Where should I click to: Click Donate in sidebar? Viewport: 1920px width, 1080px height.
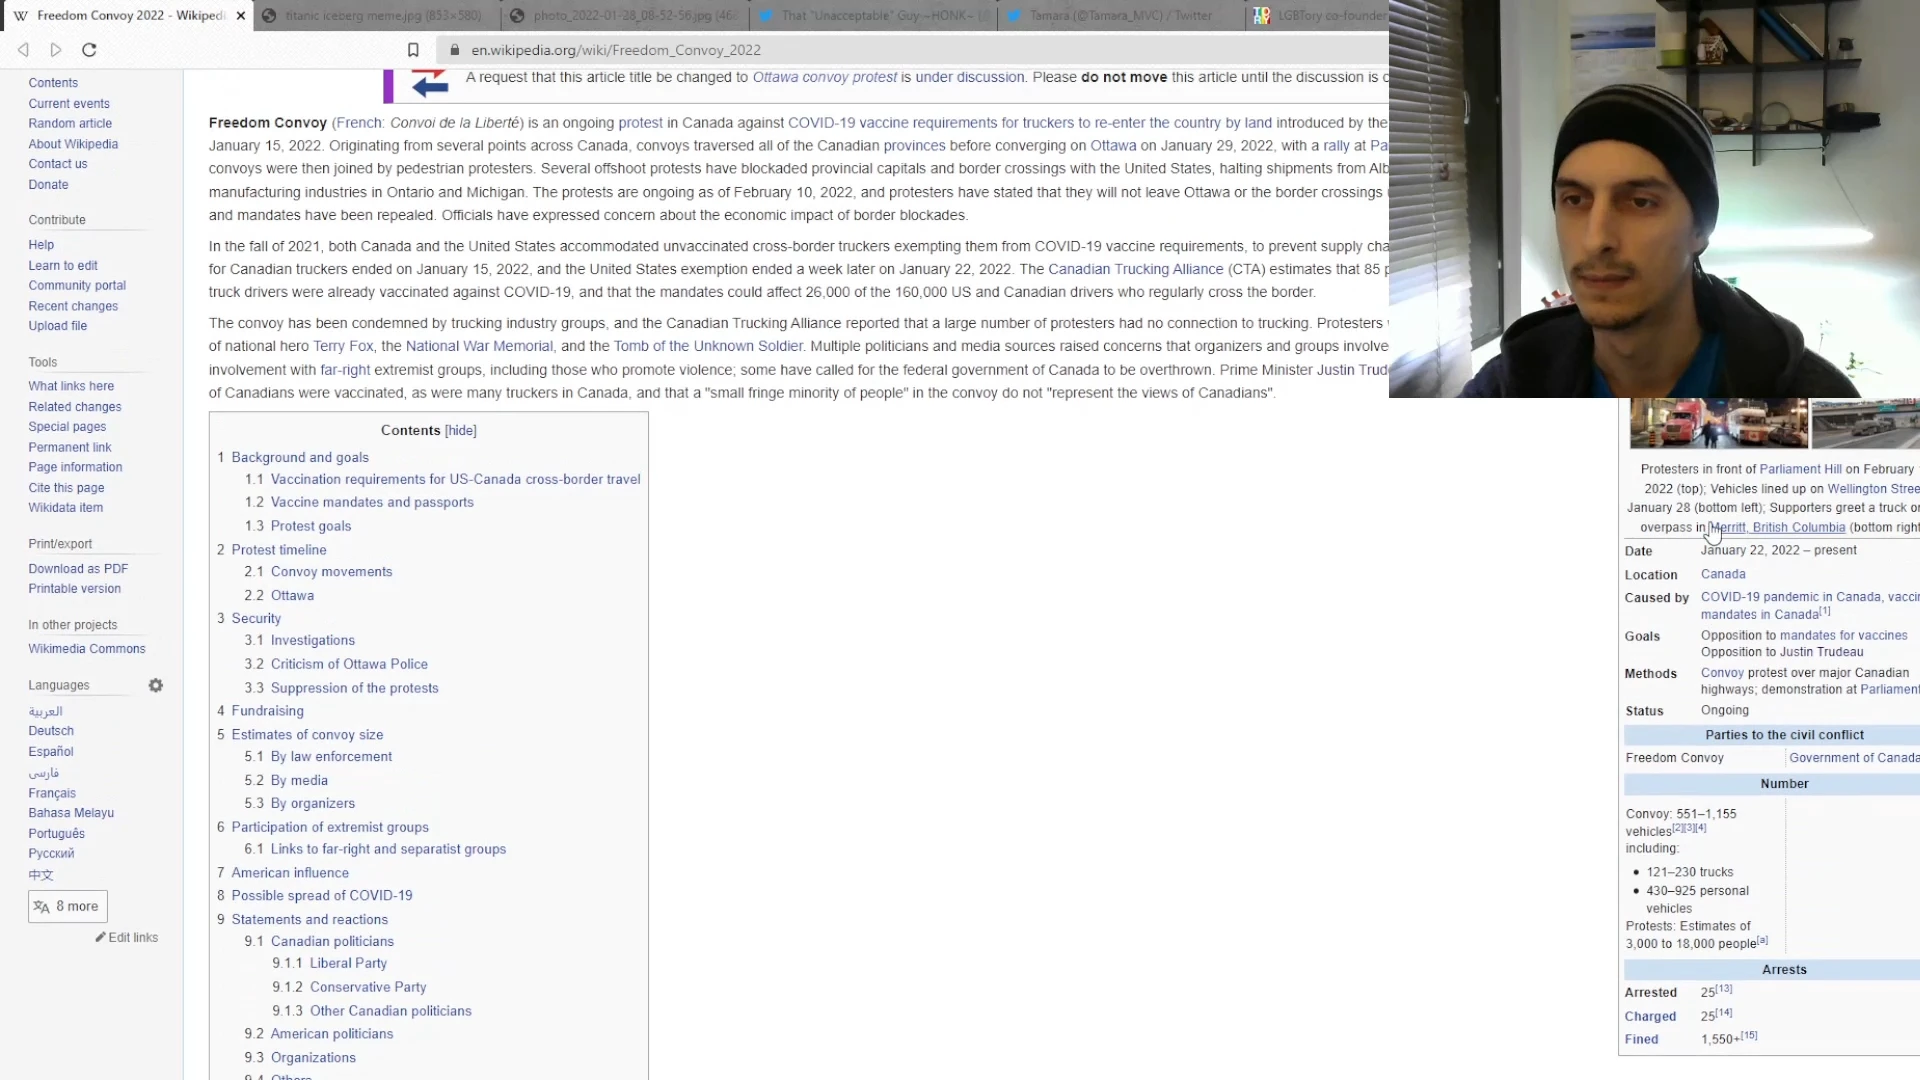click(48, 185)
